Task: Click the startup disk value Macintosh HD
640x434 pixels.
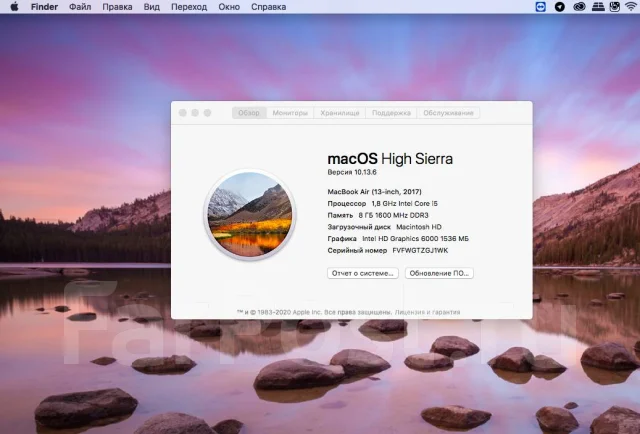Action: [419, 227]
